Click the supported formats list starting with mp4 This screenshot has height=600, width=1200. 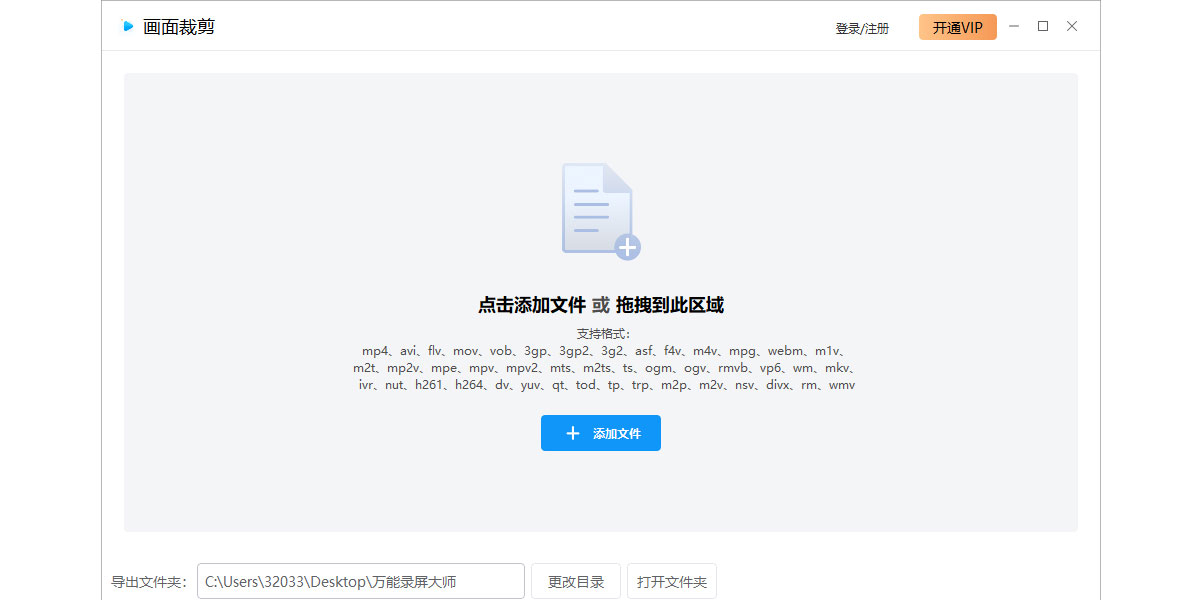tap(604, 368)
